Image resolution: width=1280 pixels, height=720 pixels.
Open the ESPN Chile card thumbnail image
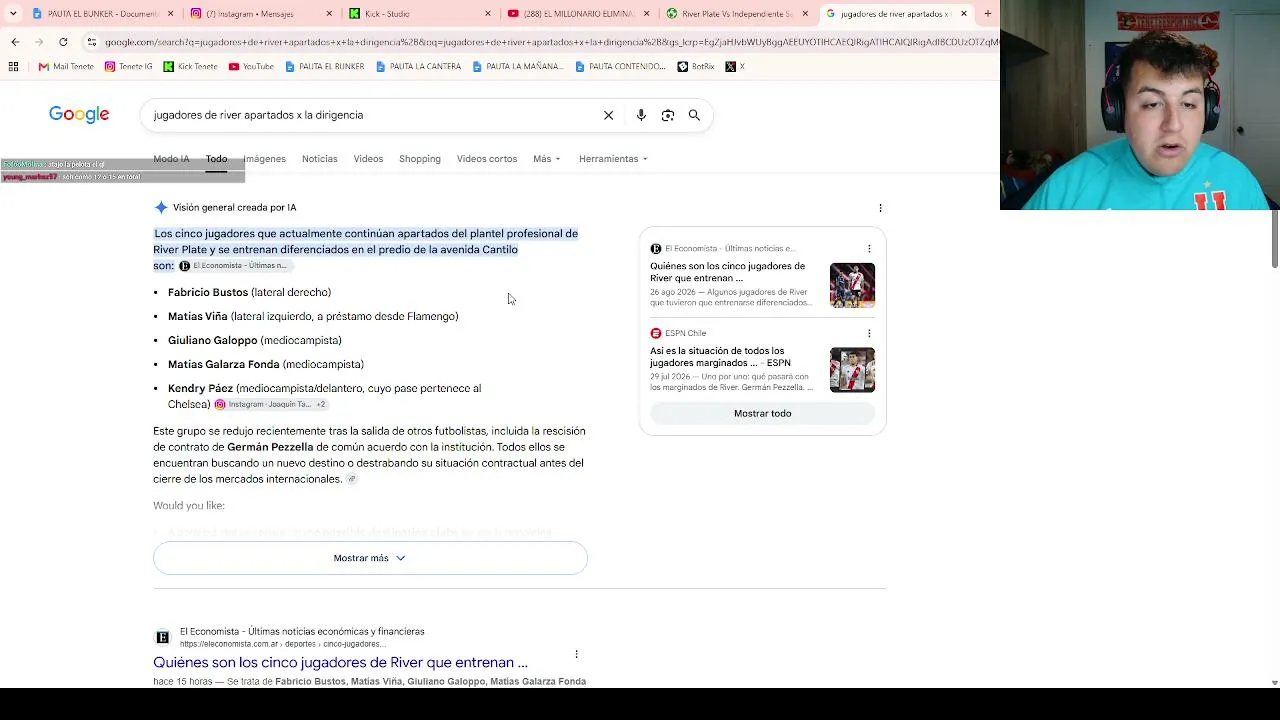click(x=852, y=370)
